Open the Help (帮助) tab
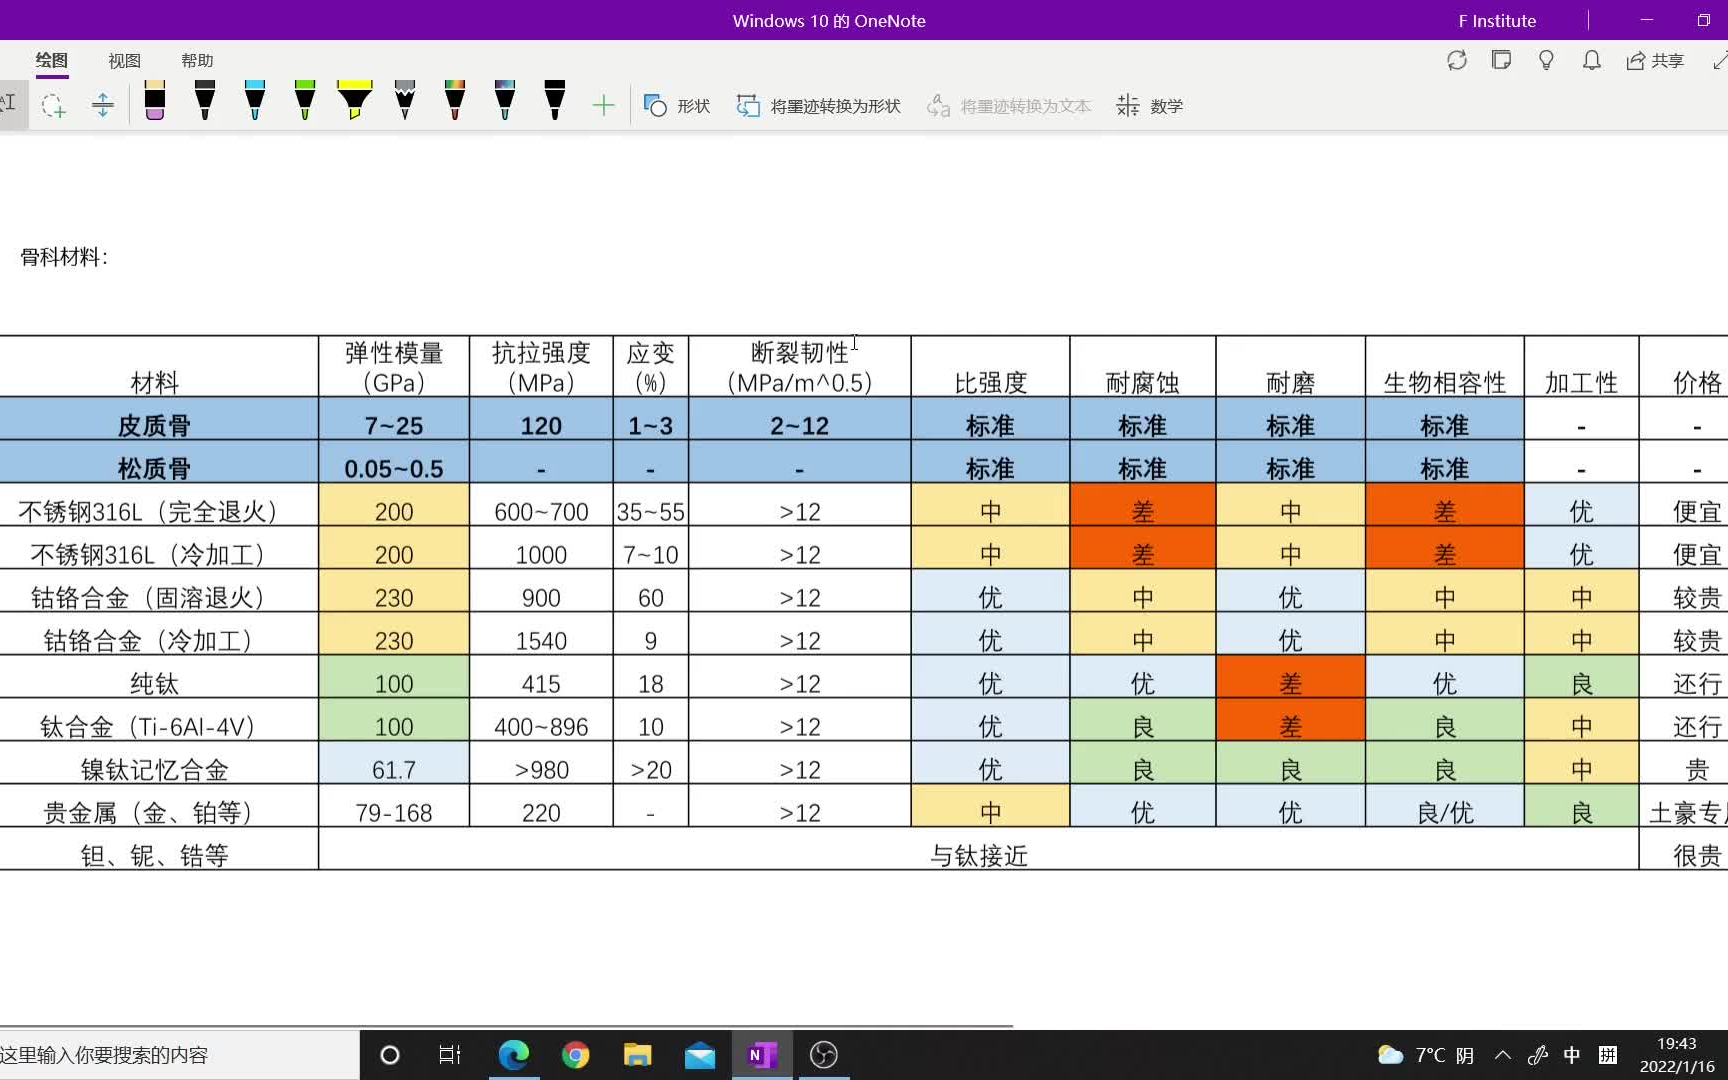 197,61
